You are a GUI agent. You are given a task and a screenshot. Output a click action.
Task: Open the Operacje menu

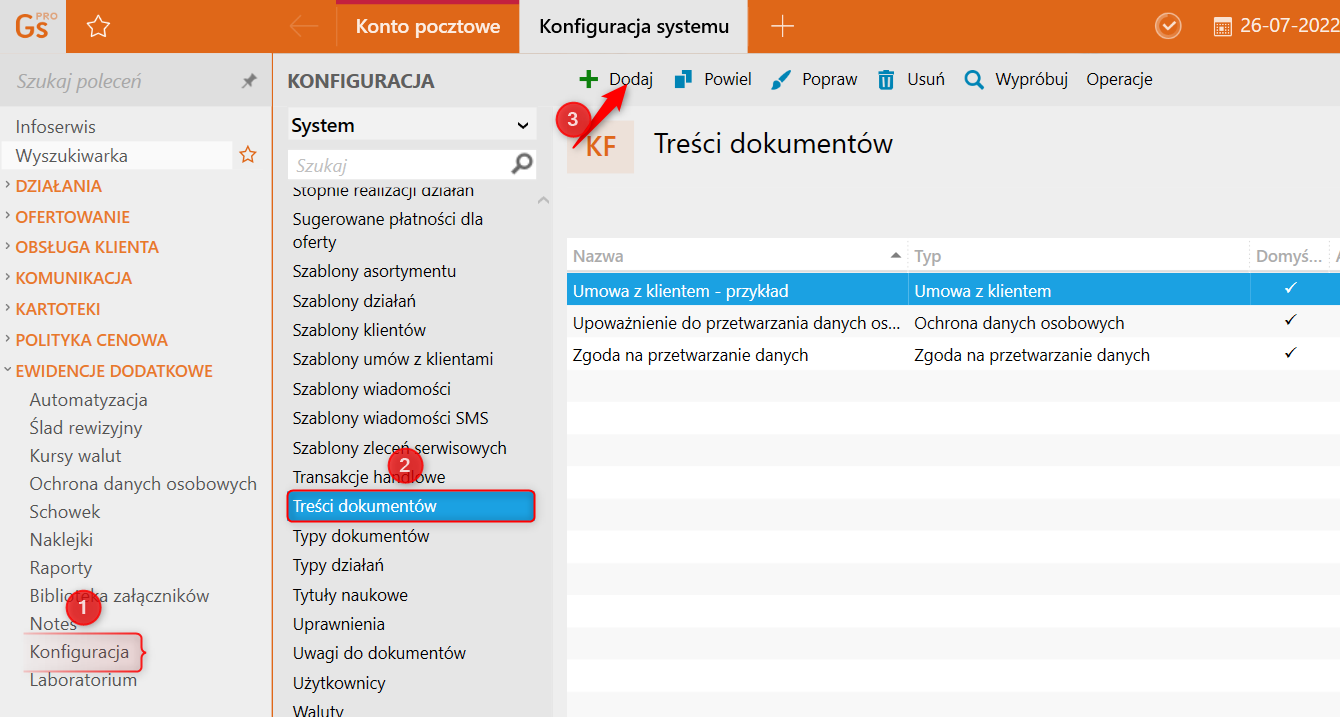pyautogui.click(x=1119, y=79)
